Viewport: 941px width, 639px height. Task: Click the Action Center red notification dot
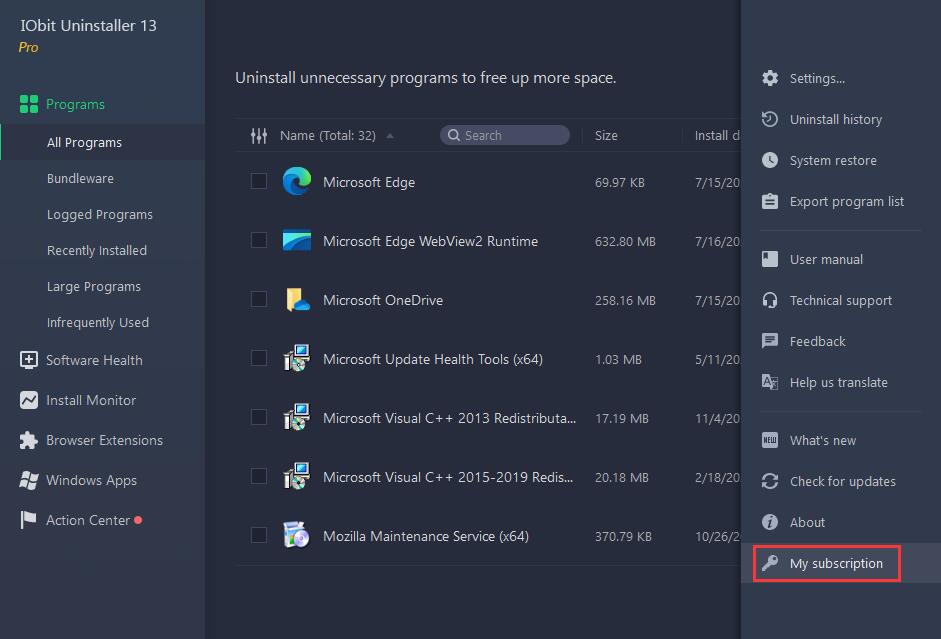pyautogui.click(x=138, y=520)
